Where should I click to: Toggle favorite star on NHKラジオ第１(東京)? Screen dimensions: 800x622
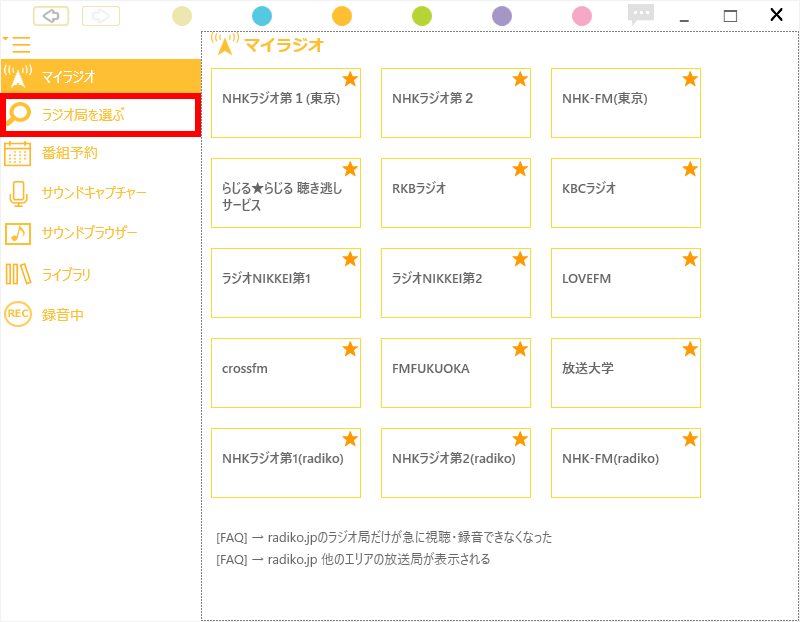(350, 79)
